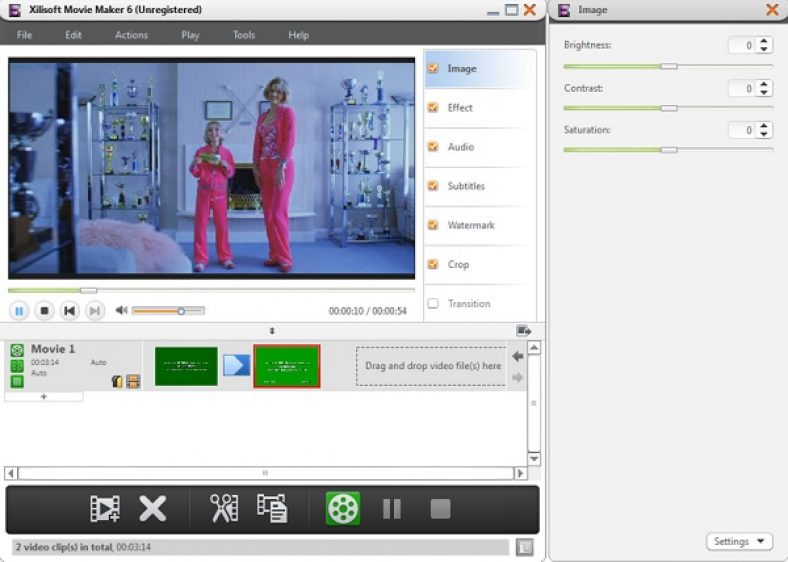The image size is (788, 562).
Task: Click the green film reel Make Movie icon
Action: click(343, 509)
